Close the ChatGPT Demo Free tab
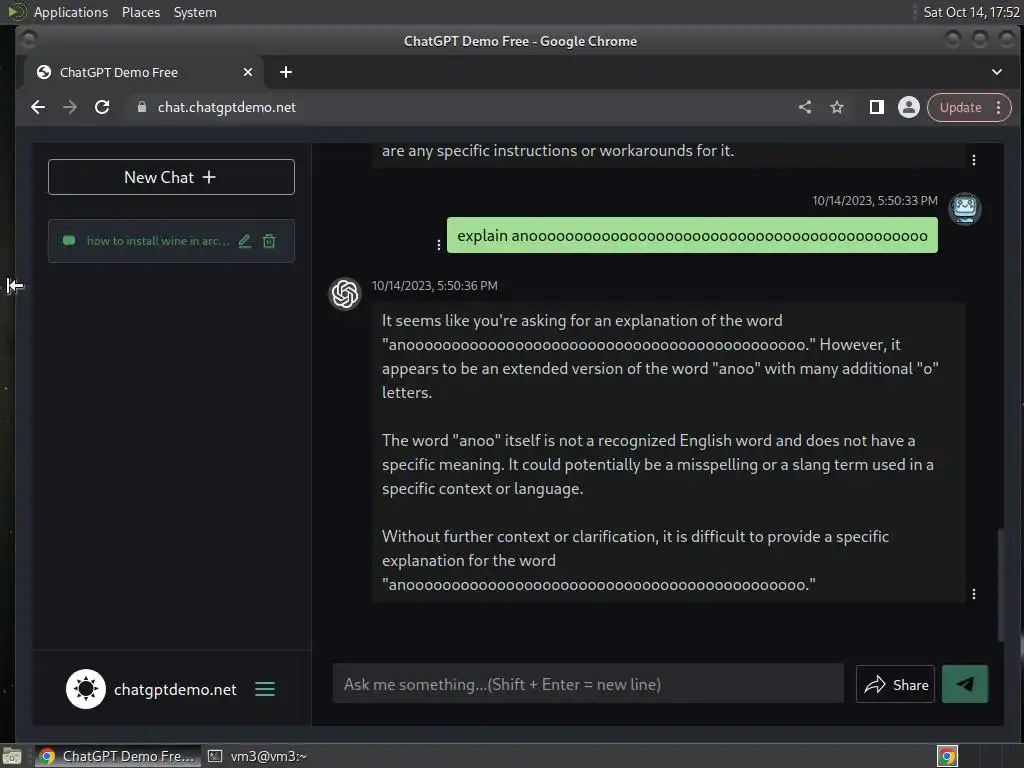1024x768 pixels. pos(248,72)
